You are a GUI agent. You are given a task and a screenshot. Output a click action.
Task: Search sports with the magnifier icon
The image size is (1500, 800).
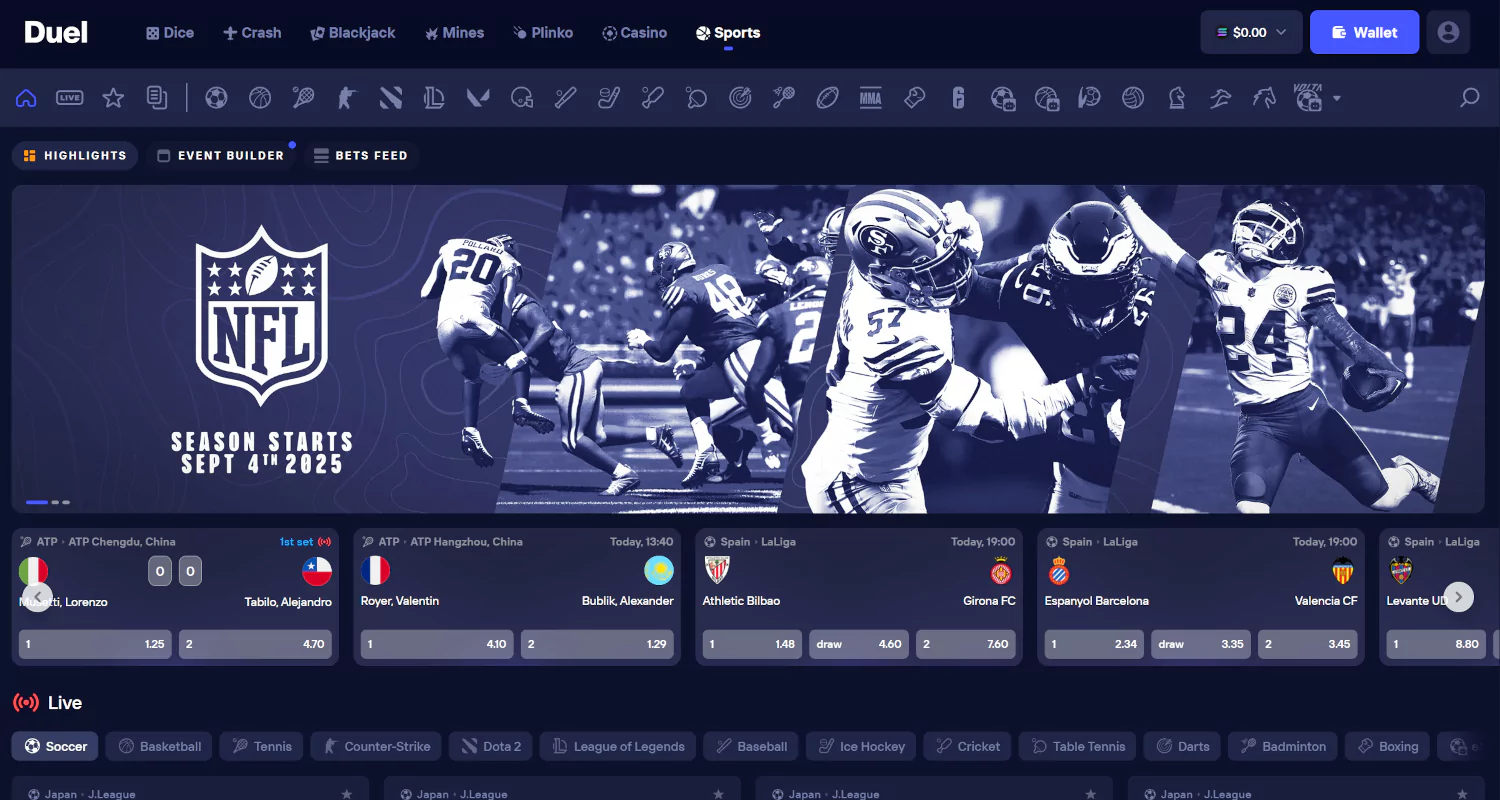pos(1469,97)
